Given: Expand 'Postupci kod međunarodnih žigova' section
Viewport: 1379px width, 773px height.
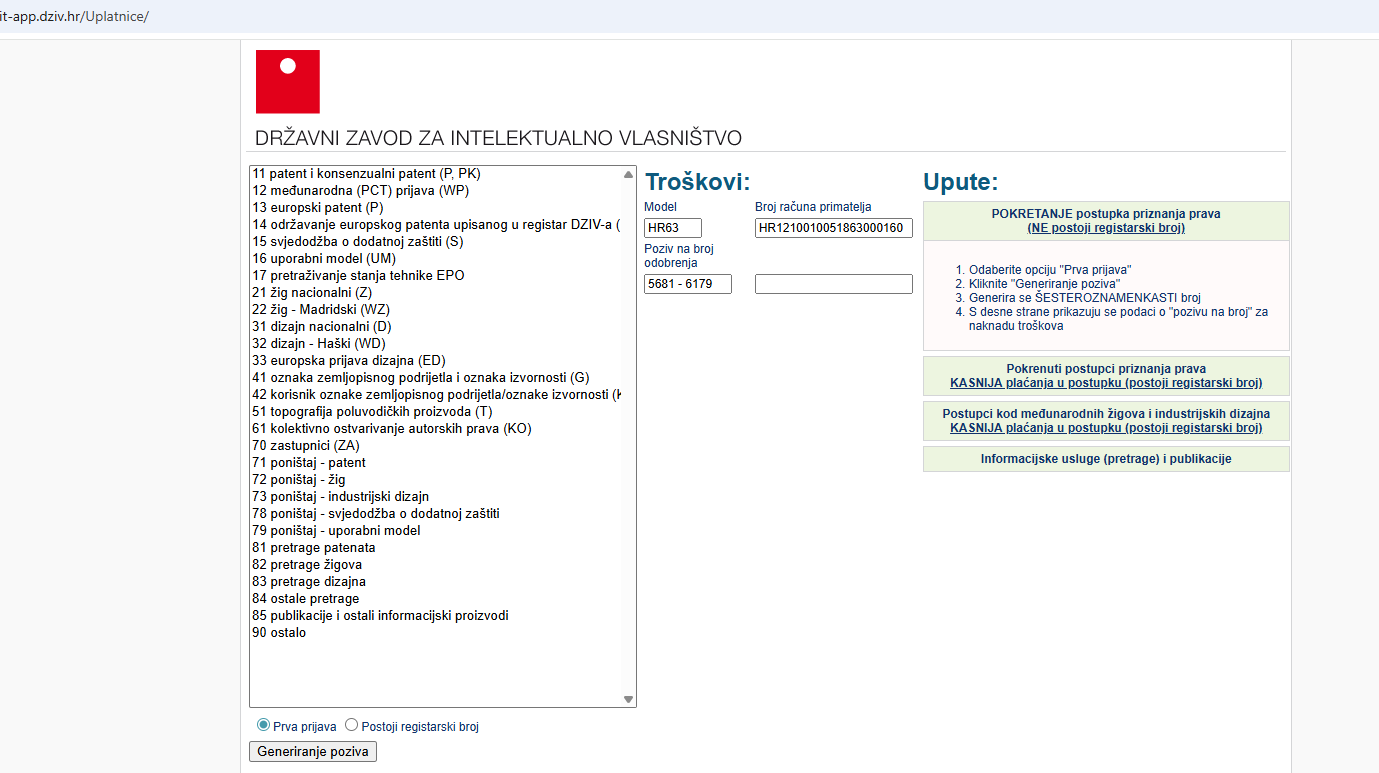Looking at the screenshot, I should 1105,420.
